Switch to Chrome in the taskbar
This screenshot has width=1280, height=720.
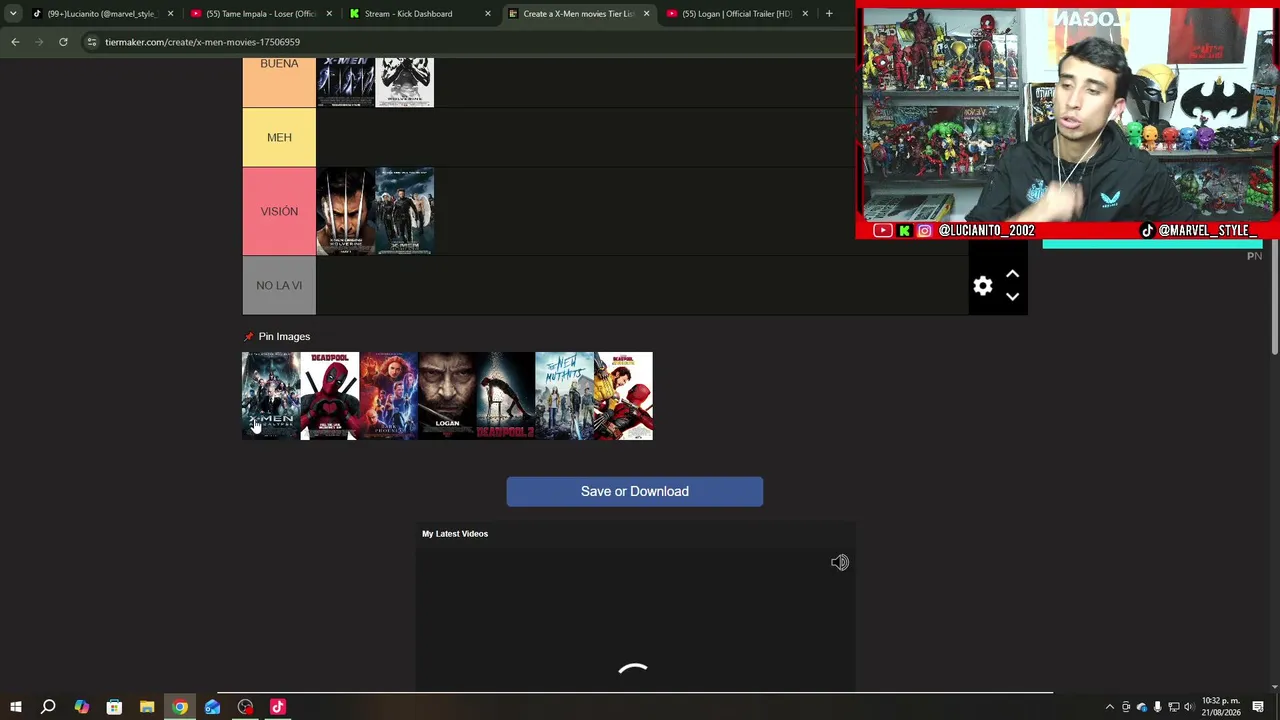180,707
